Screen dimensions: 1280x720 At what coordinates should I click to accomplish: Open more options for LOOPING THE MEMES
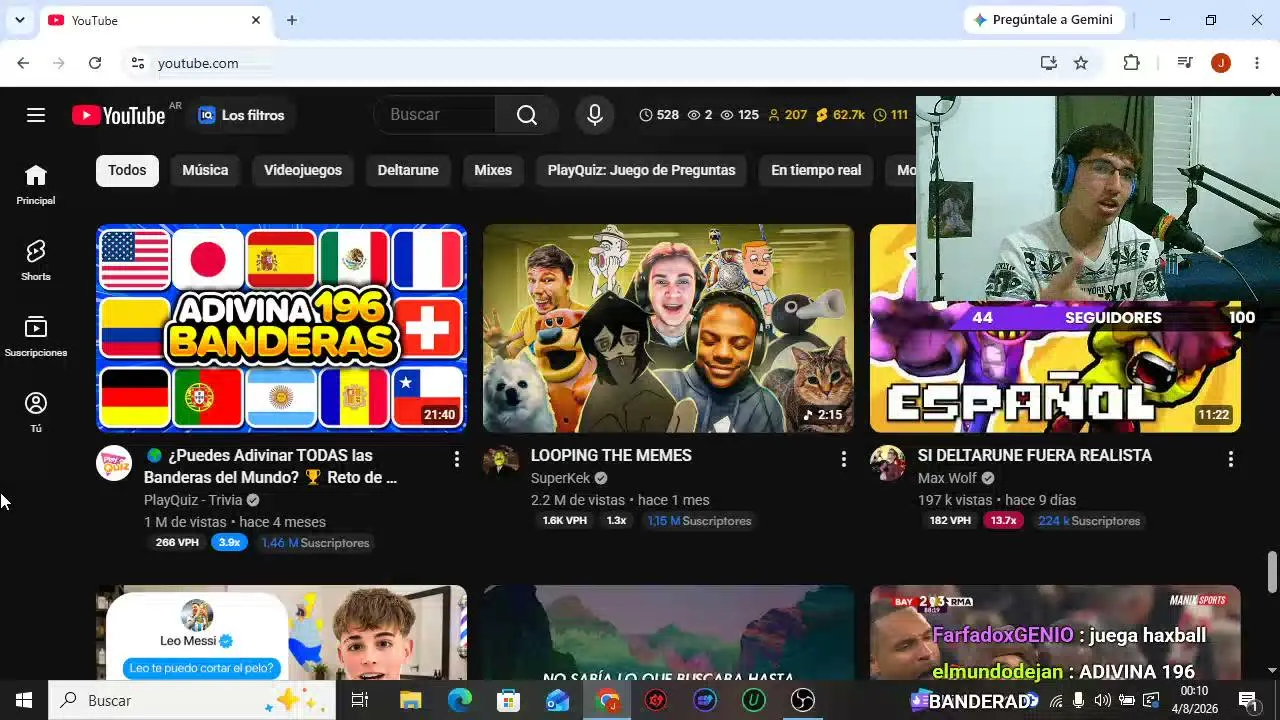pyautogui.click(x=844, y=459)
